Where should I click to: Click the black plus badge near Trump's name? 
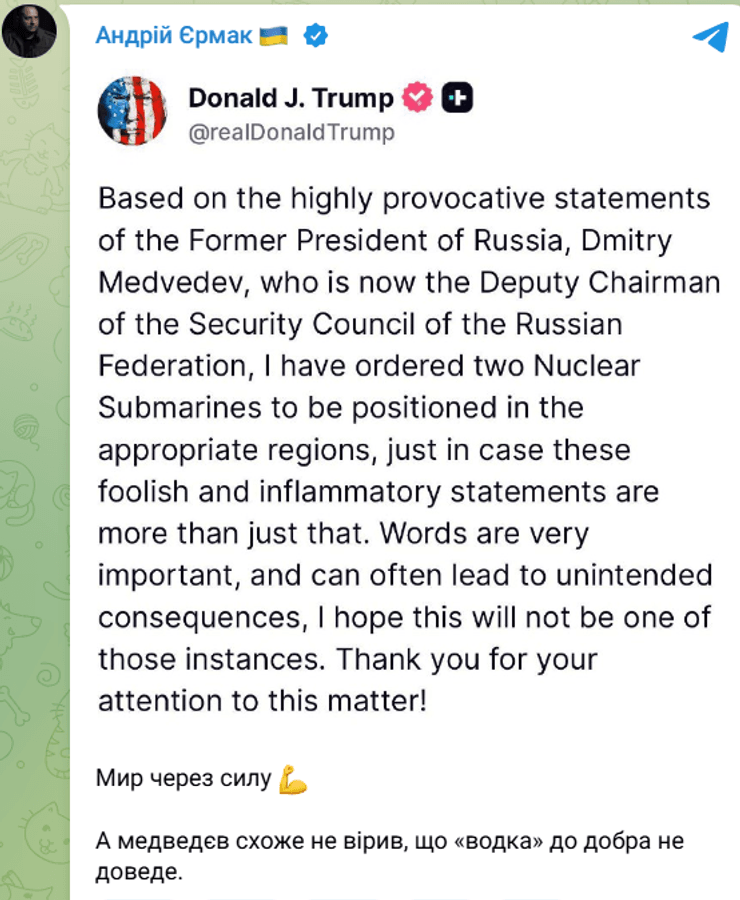click(x=457, y=97)
